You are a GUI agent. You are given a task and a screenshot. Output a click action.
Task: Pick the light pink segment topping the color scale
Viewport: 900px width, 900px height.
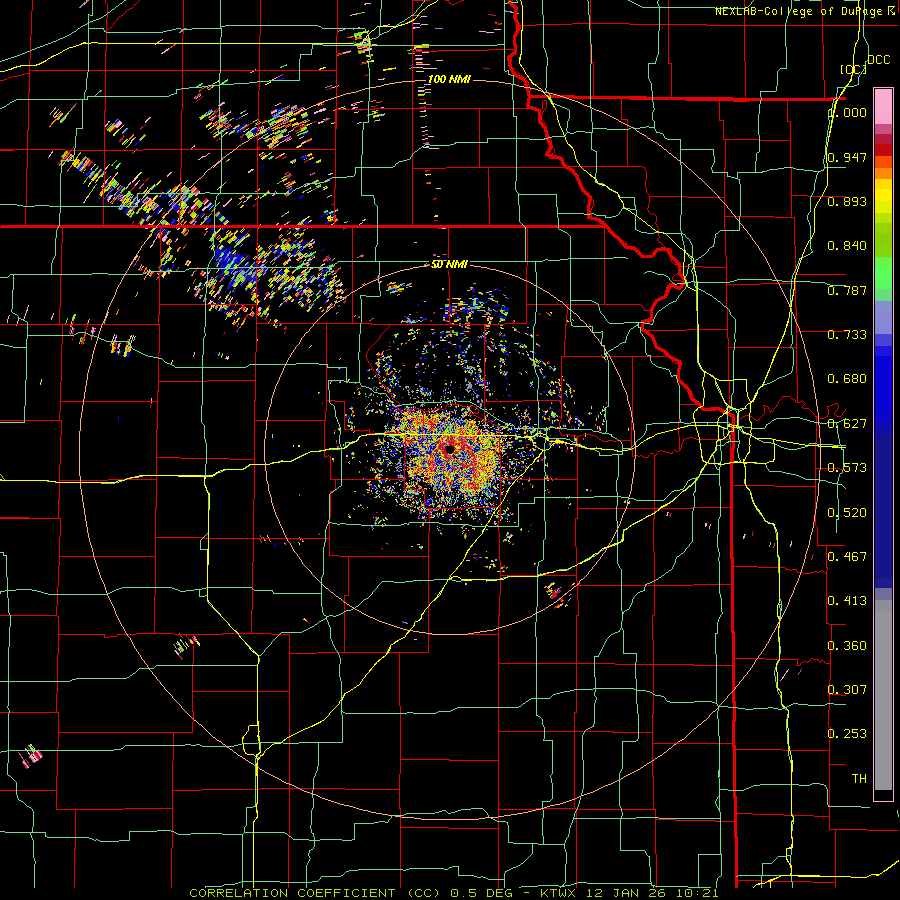pyautogui.click(x=883, y=107)
